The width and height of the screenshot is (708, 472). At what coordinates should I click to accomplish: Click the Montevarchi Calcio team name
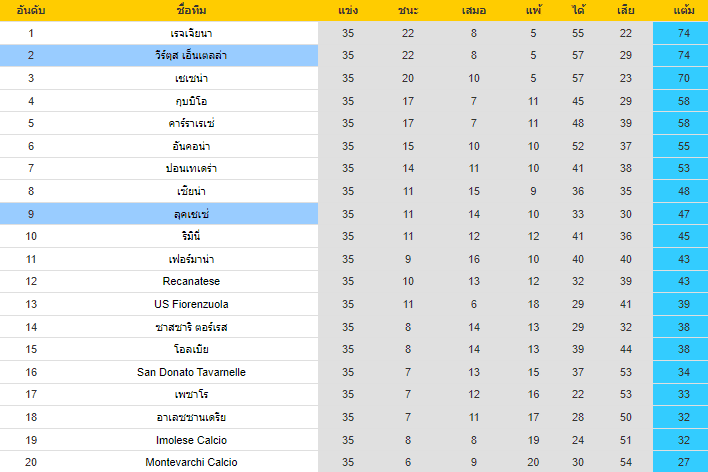click(x=191, y=462)
